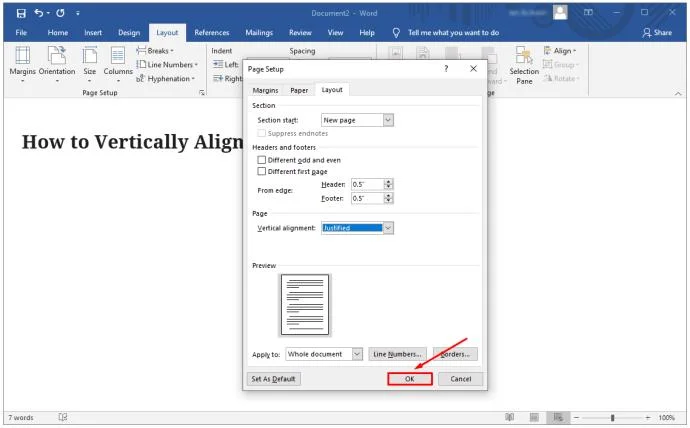
Task: Click the Header distance spinner arrows
Action: coord(388,184)
